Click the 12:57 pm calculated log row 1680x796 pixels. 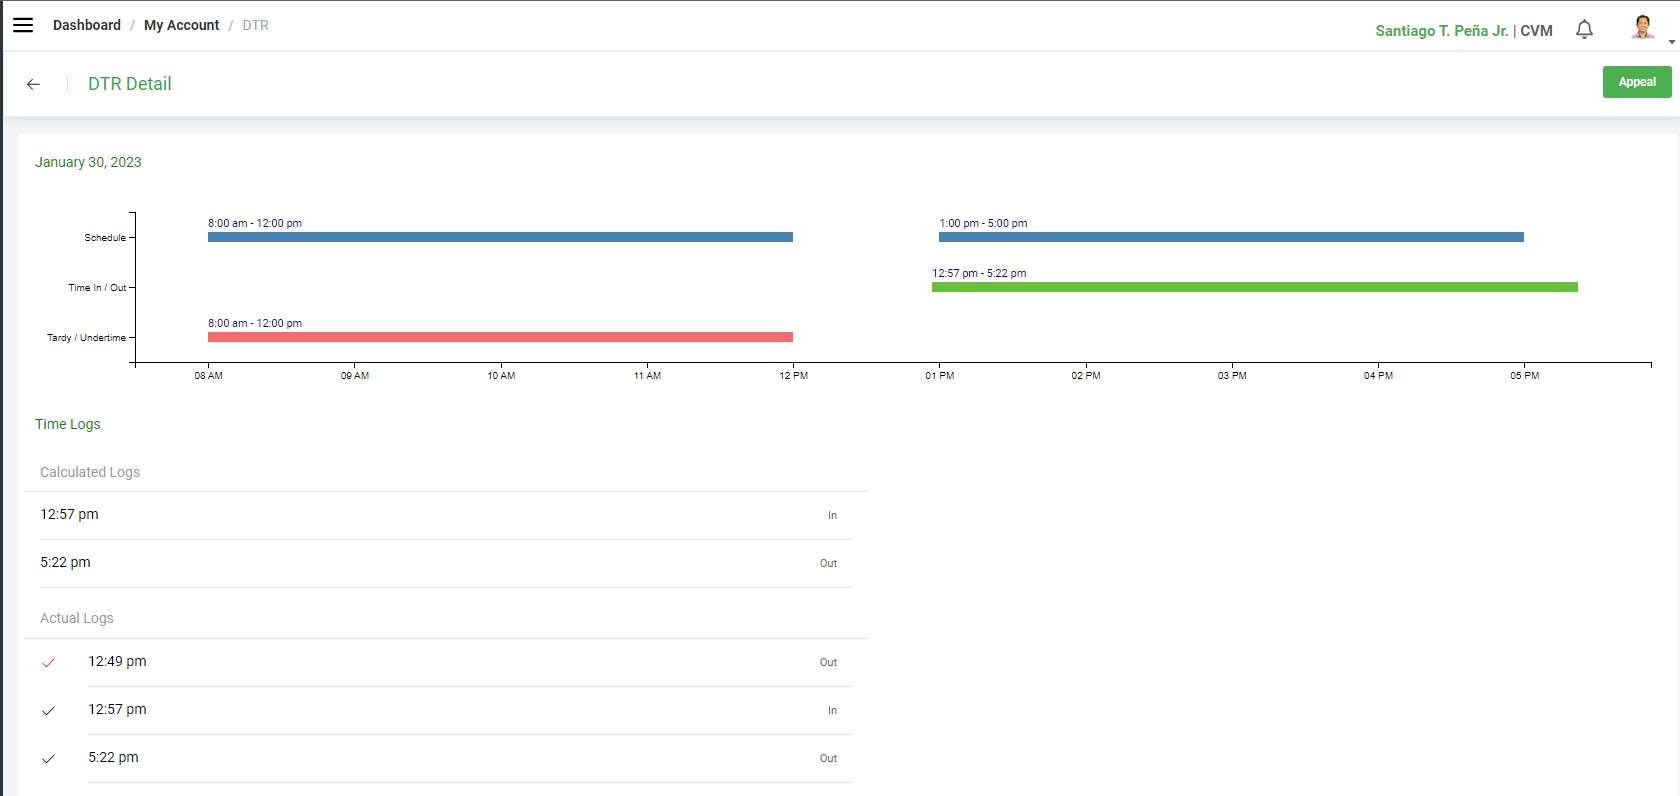pos(438,515)
